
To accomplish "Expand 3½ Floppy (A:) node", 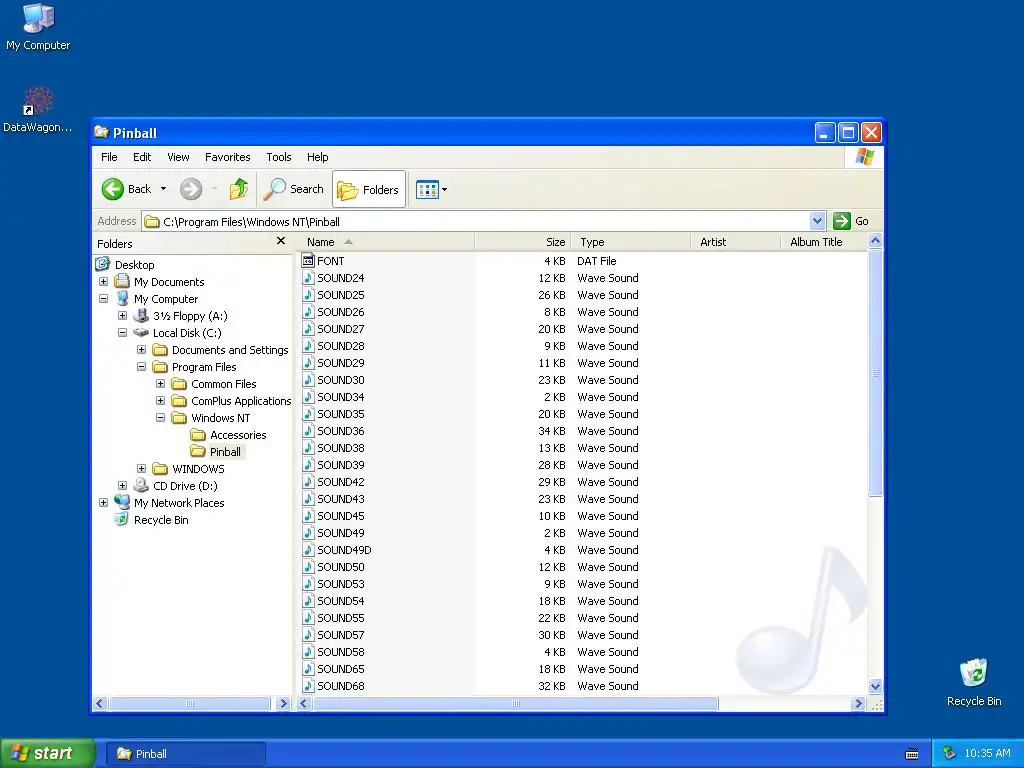I will (122, 315).
